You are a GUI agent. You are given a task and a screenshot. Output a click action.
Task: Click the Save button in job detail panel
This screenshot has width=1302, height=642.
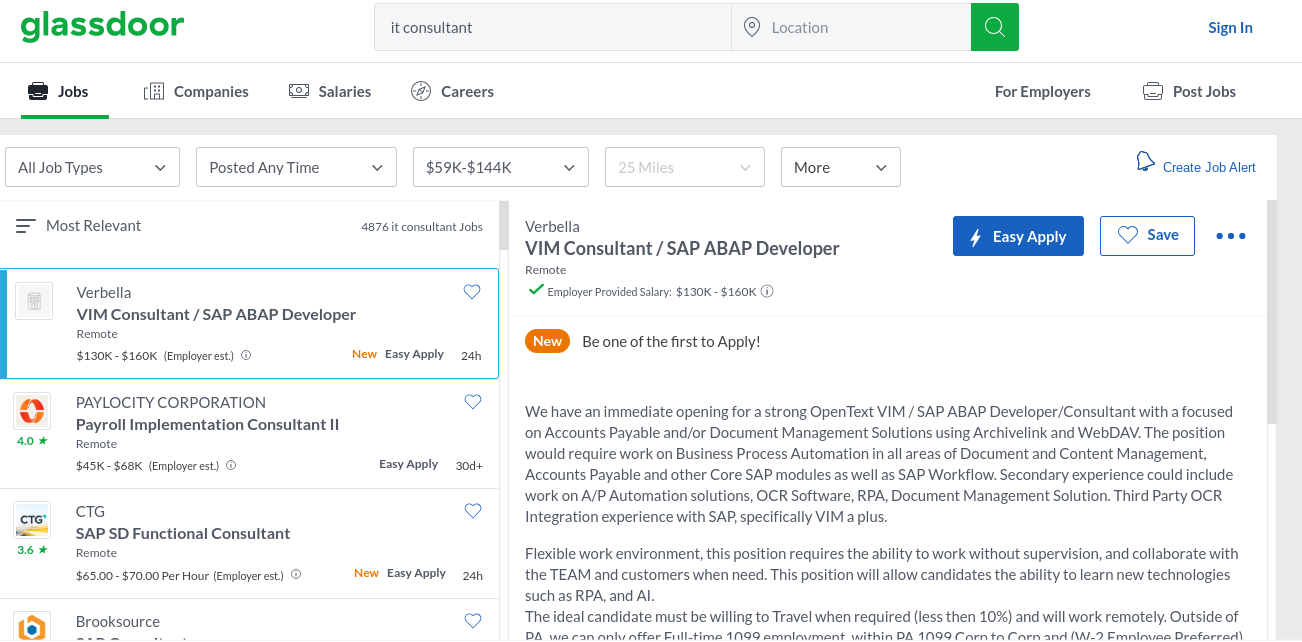click(x=1147, y=236)
